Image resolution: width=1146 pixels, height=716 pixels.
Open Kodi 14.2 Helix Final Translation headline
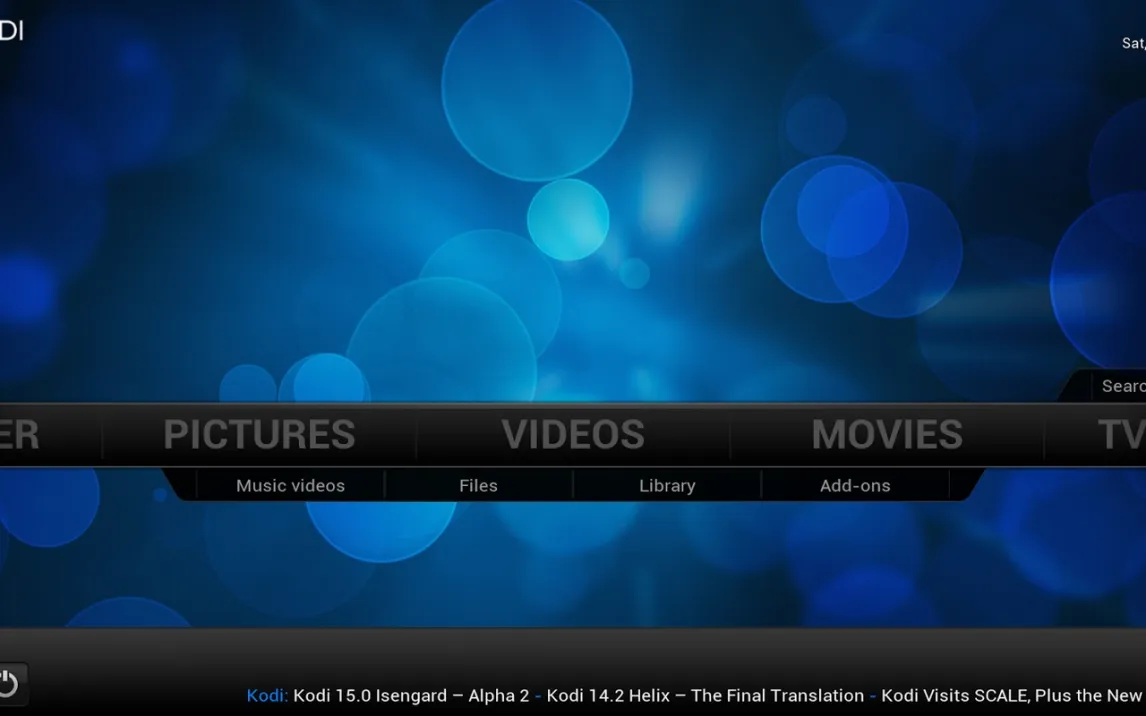tap(705, 696)
